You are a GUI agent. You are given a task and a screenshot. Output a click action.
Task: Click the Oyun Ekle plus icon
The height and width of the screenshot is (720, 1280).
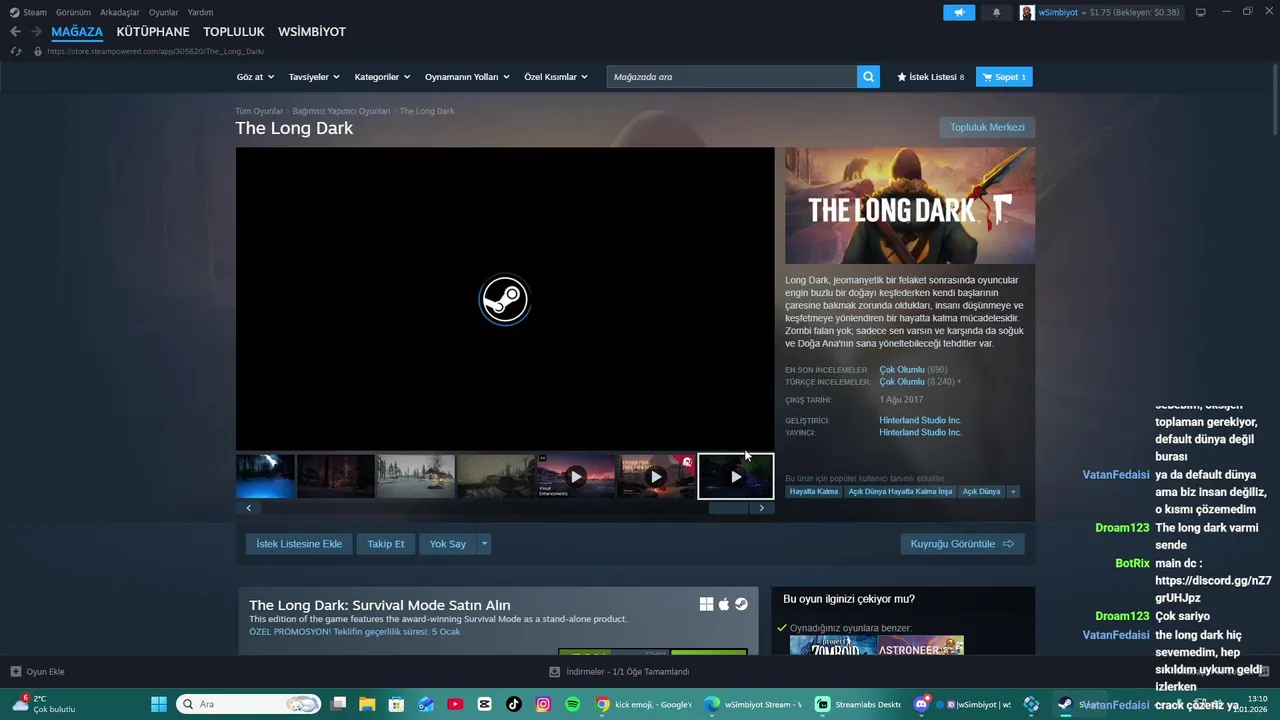15,672
